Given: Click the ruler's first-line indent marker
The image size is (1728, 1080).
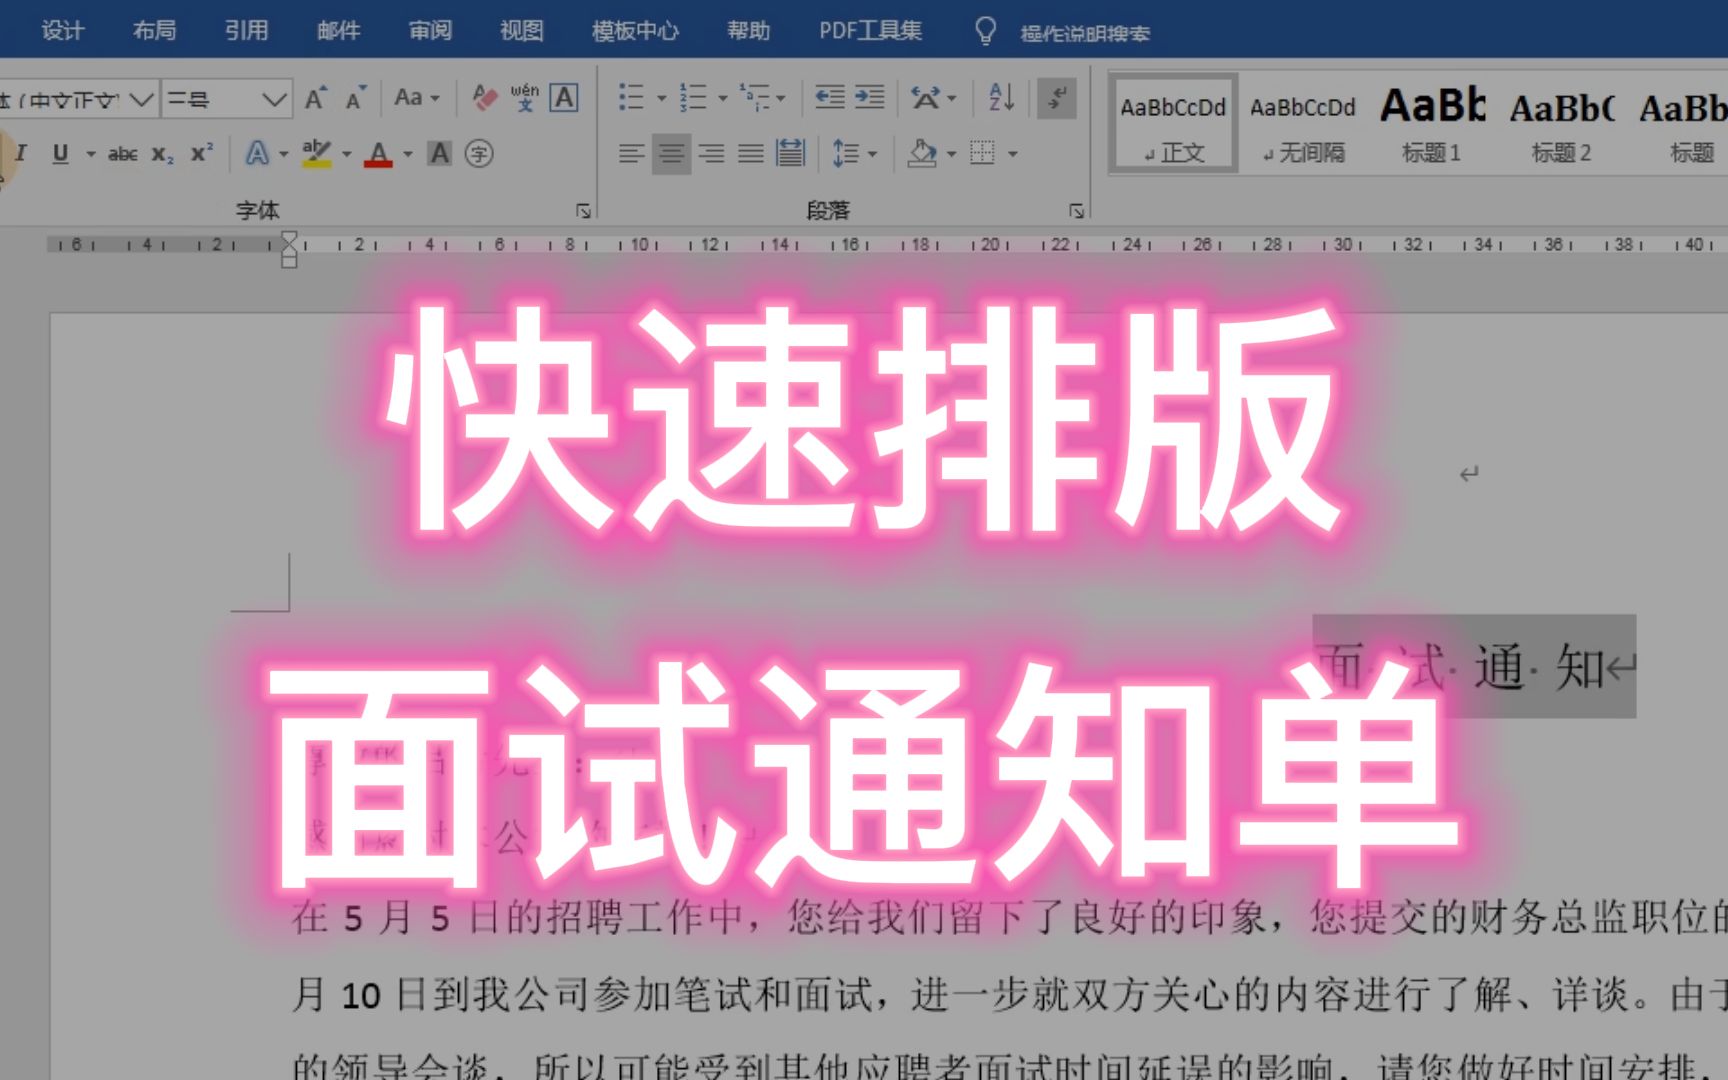Looking at the screenshot, I should point(289,238).
